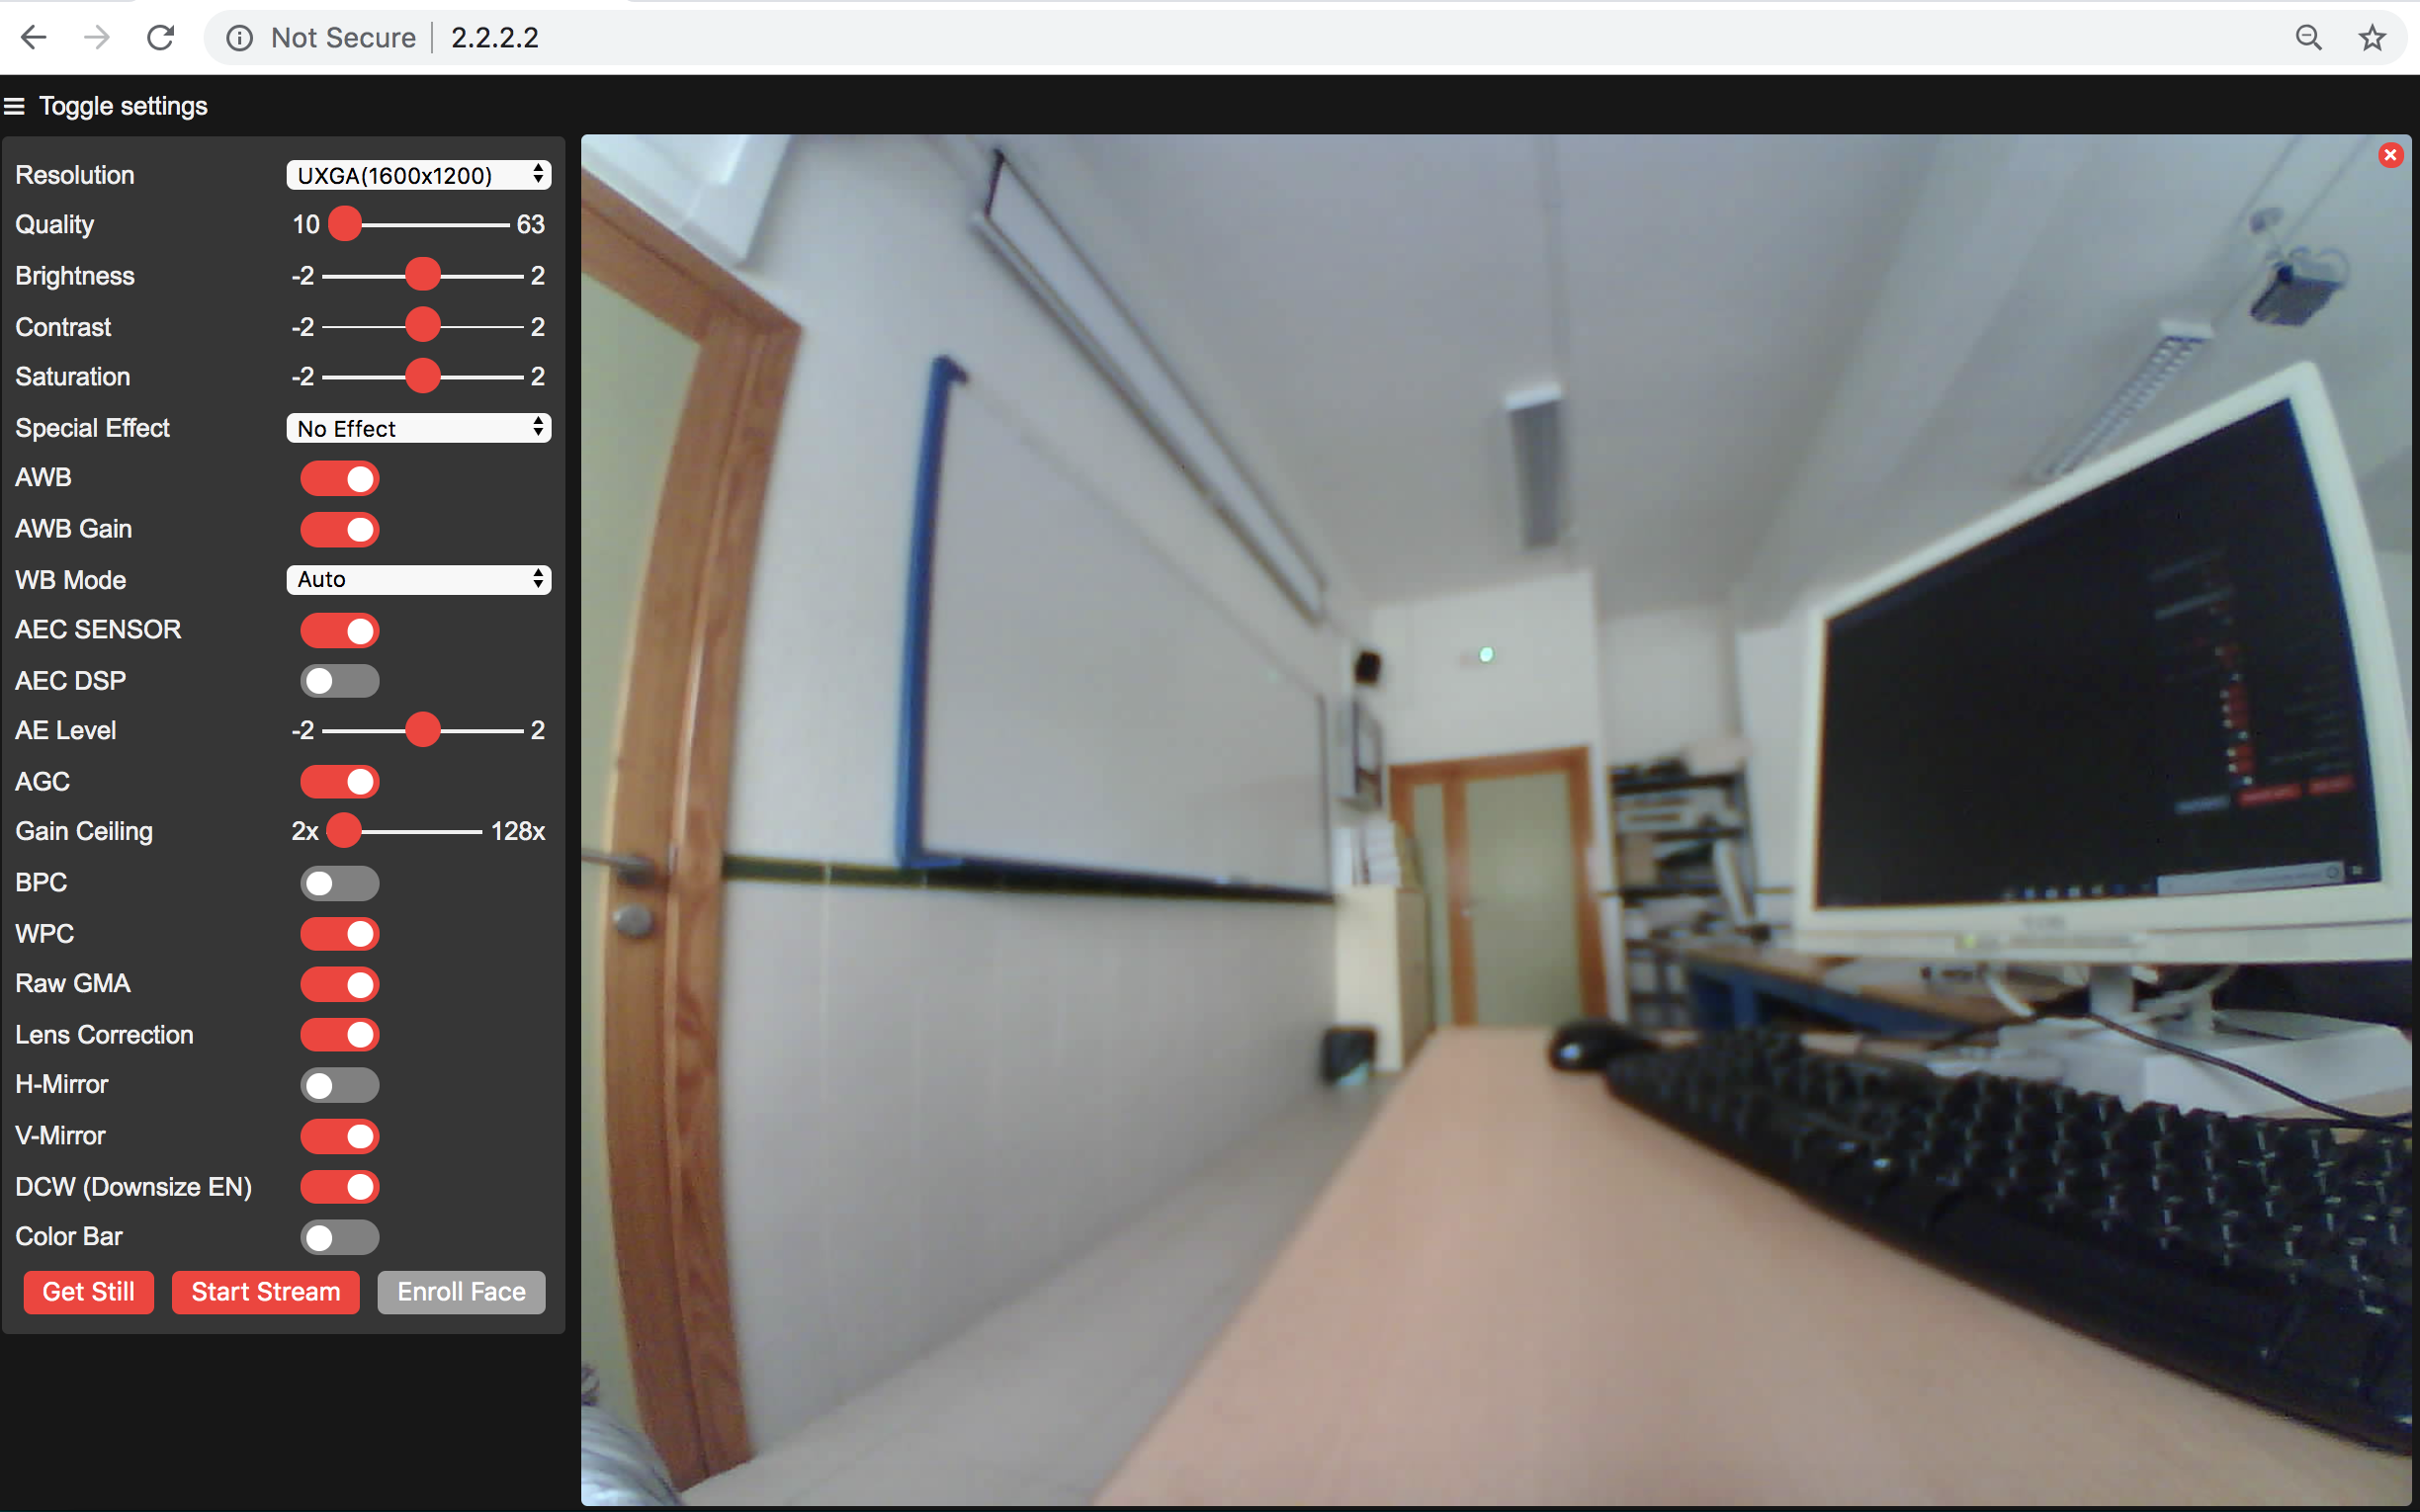The height and width of the screenshot is (1512, 2420).
Task: Reload the page
Action: [161, 38]
